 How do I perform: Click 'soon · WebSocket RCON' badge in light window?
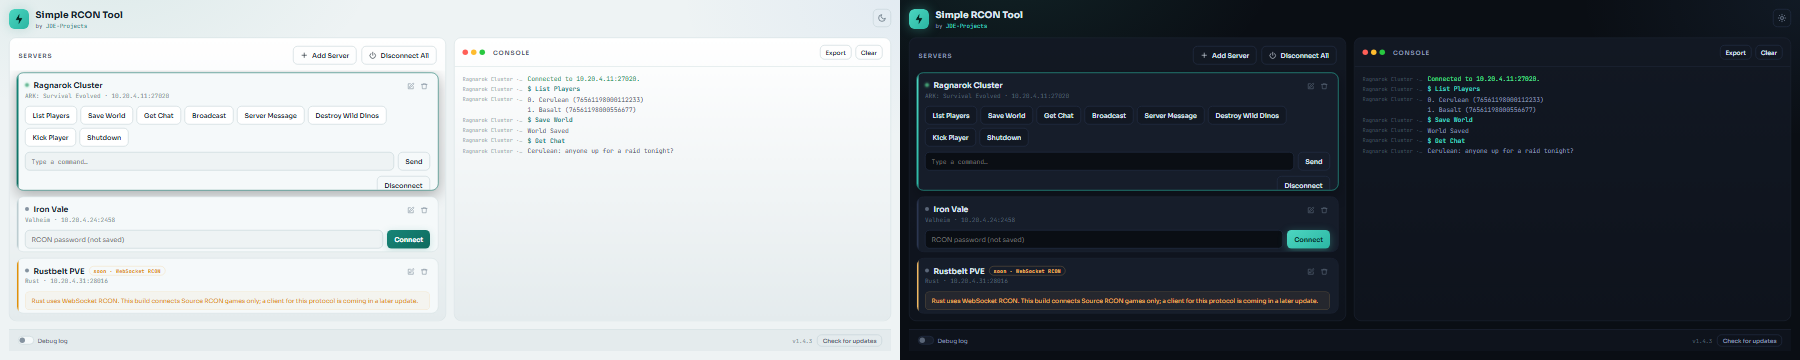click(126, 271)
